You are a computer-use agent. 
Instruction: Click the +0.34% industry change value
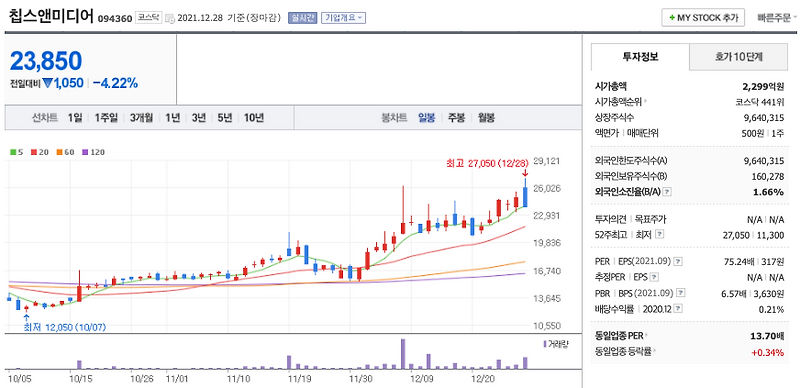pos(767,351)
